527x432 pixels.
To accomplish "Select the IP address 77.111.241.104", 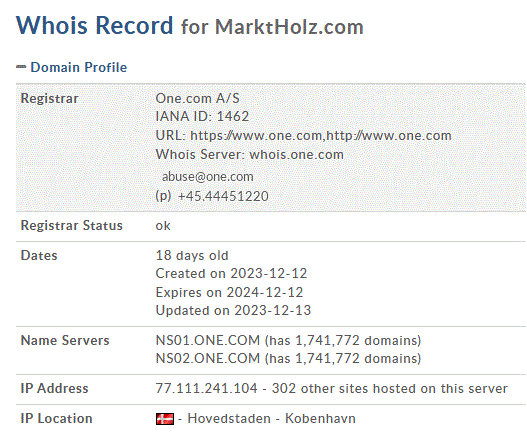I will (206, 389).
